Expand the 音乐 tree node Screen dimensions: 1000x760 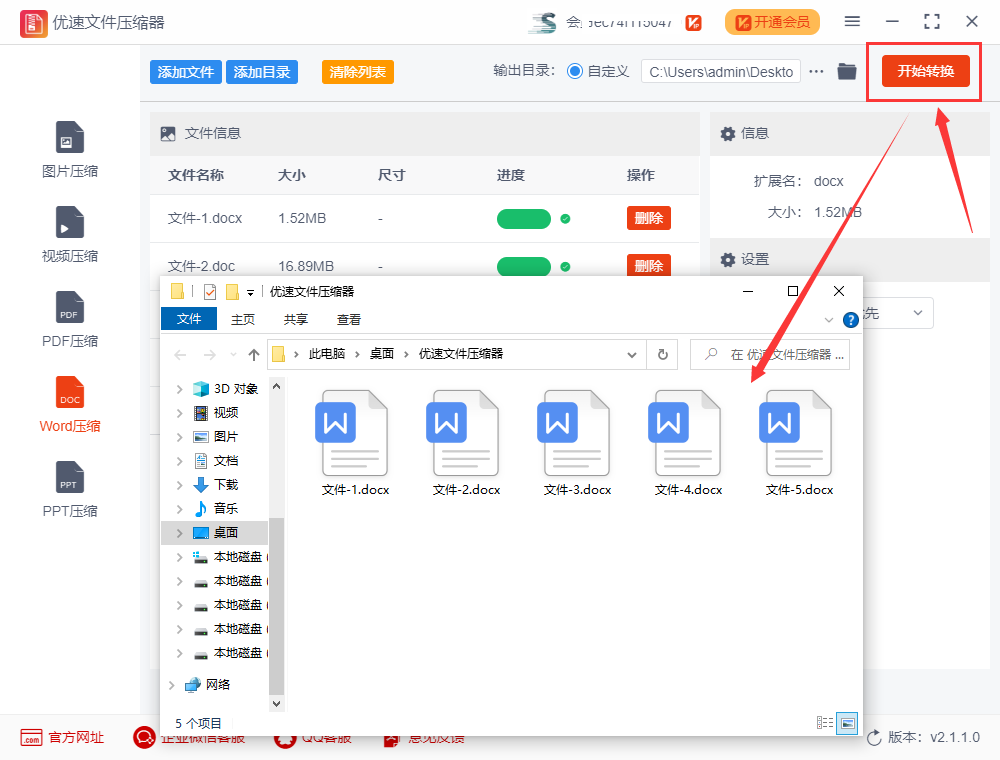point(179,509)
